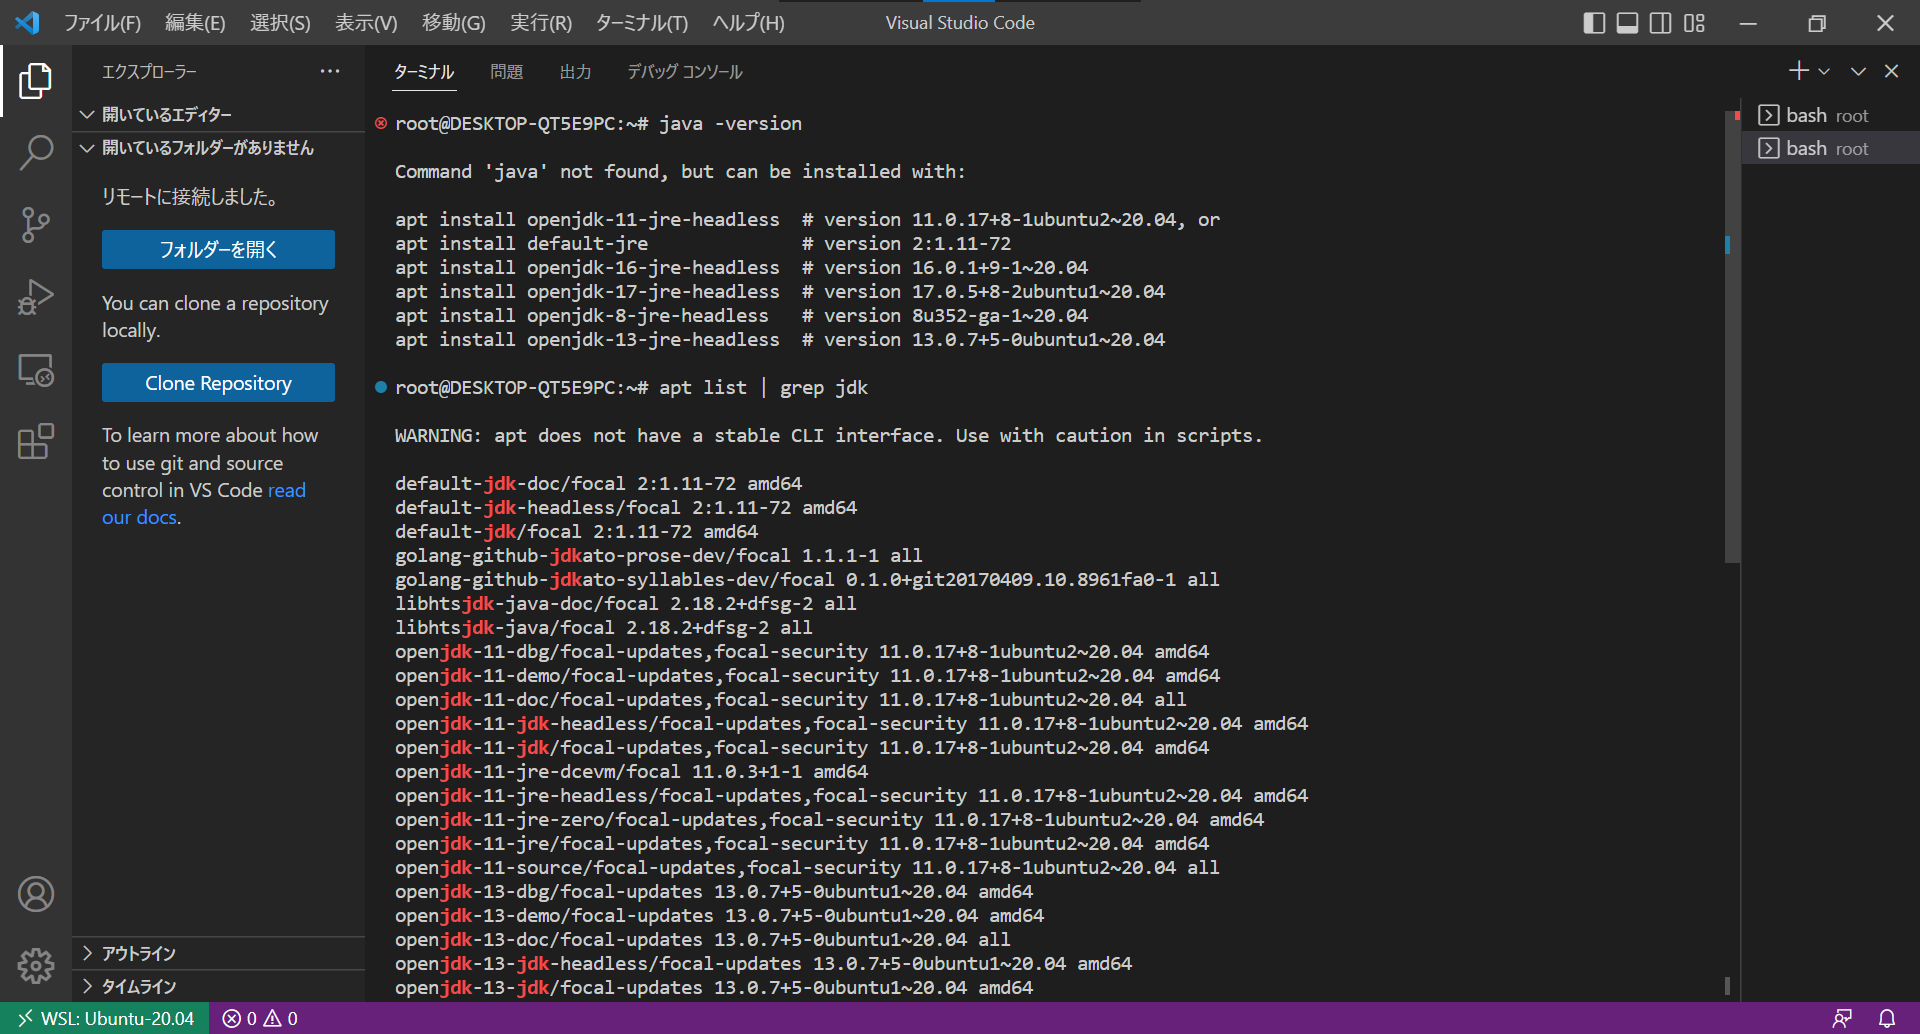This screenshot has height=1034, width=1920.
Task: Collapse the 開いているフォルダーがありません section
Action: [x=218, y=148]
